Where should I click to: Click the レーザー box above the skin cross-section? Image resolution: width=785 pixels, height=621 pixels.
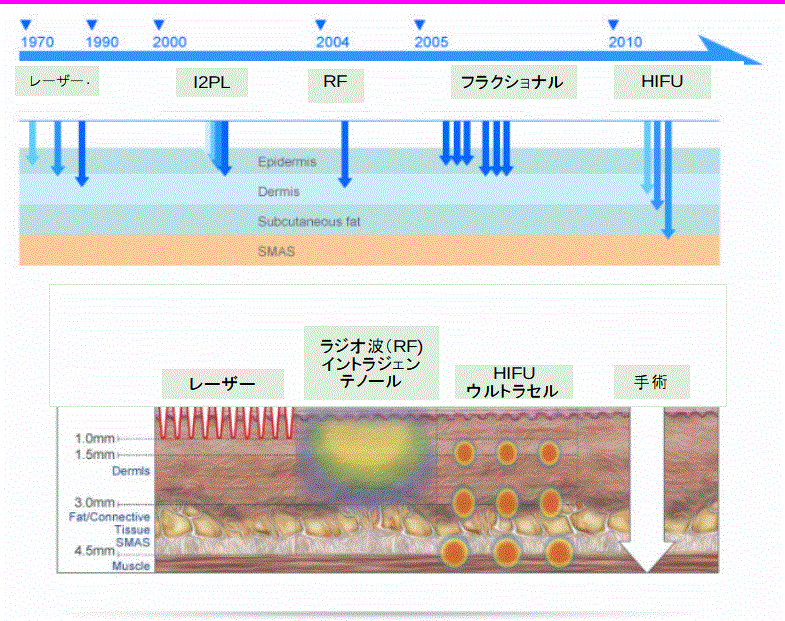223,384
